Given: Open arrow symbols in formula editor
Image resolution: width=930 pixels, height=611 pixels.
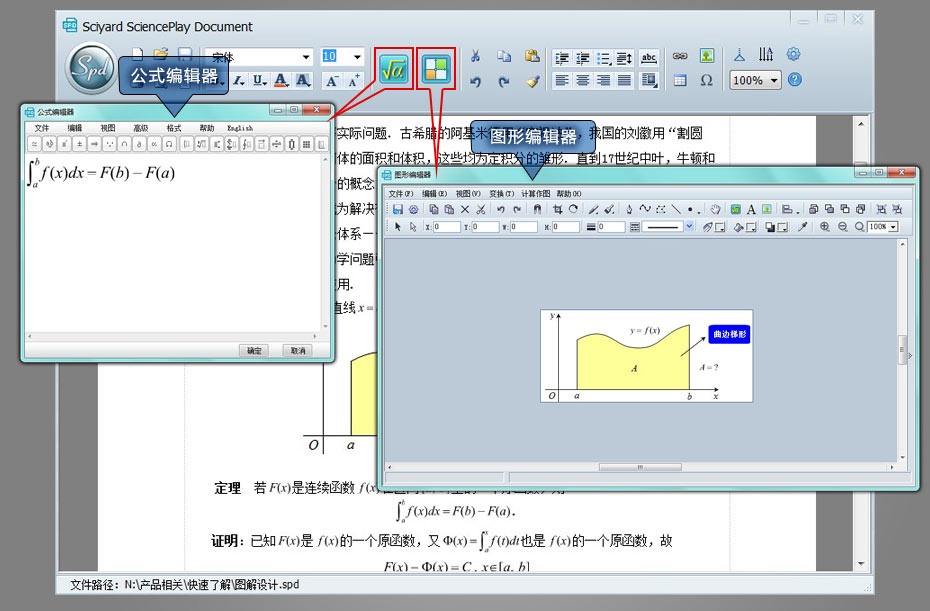Looking at the screenshot, I should click(94, 144).
